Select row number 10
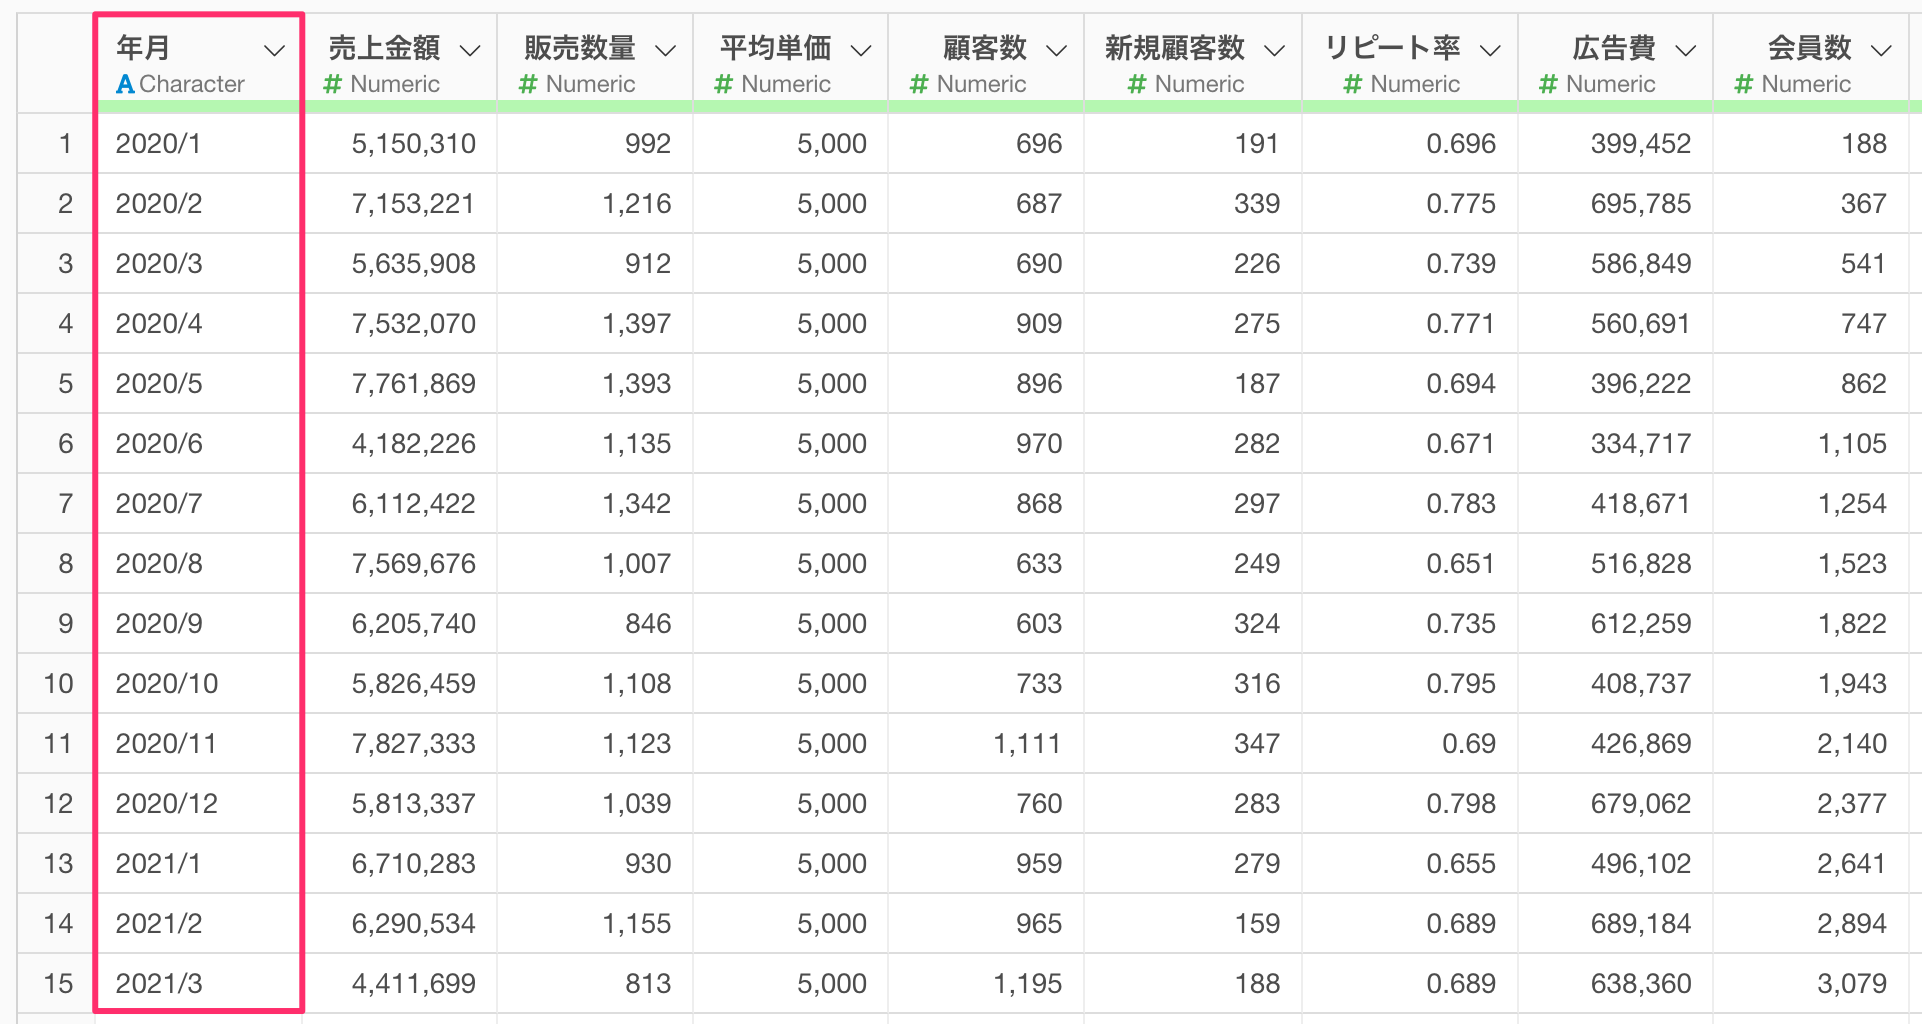 point(58,684)
